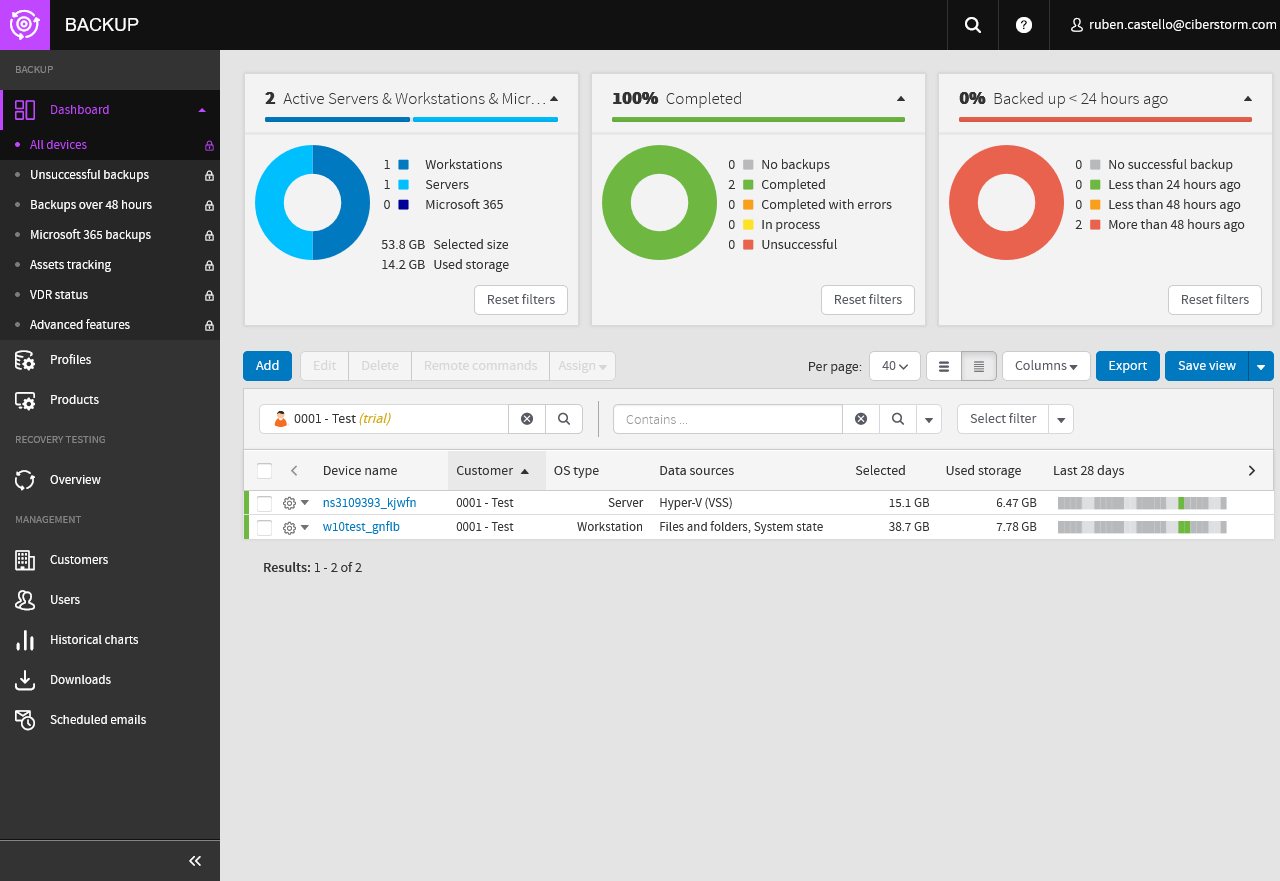Click the Completed green legend swatch

point(748,185)
